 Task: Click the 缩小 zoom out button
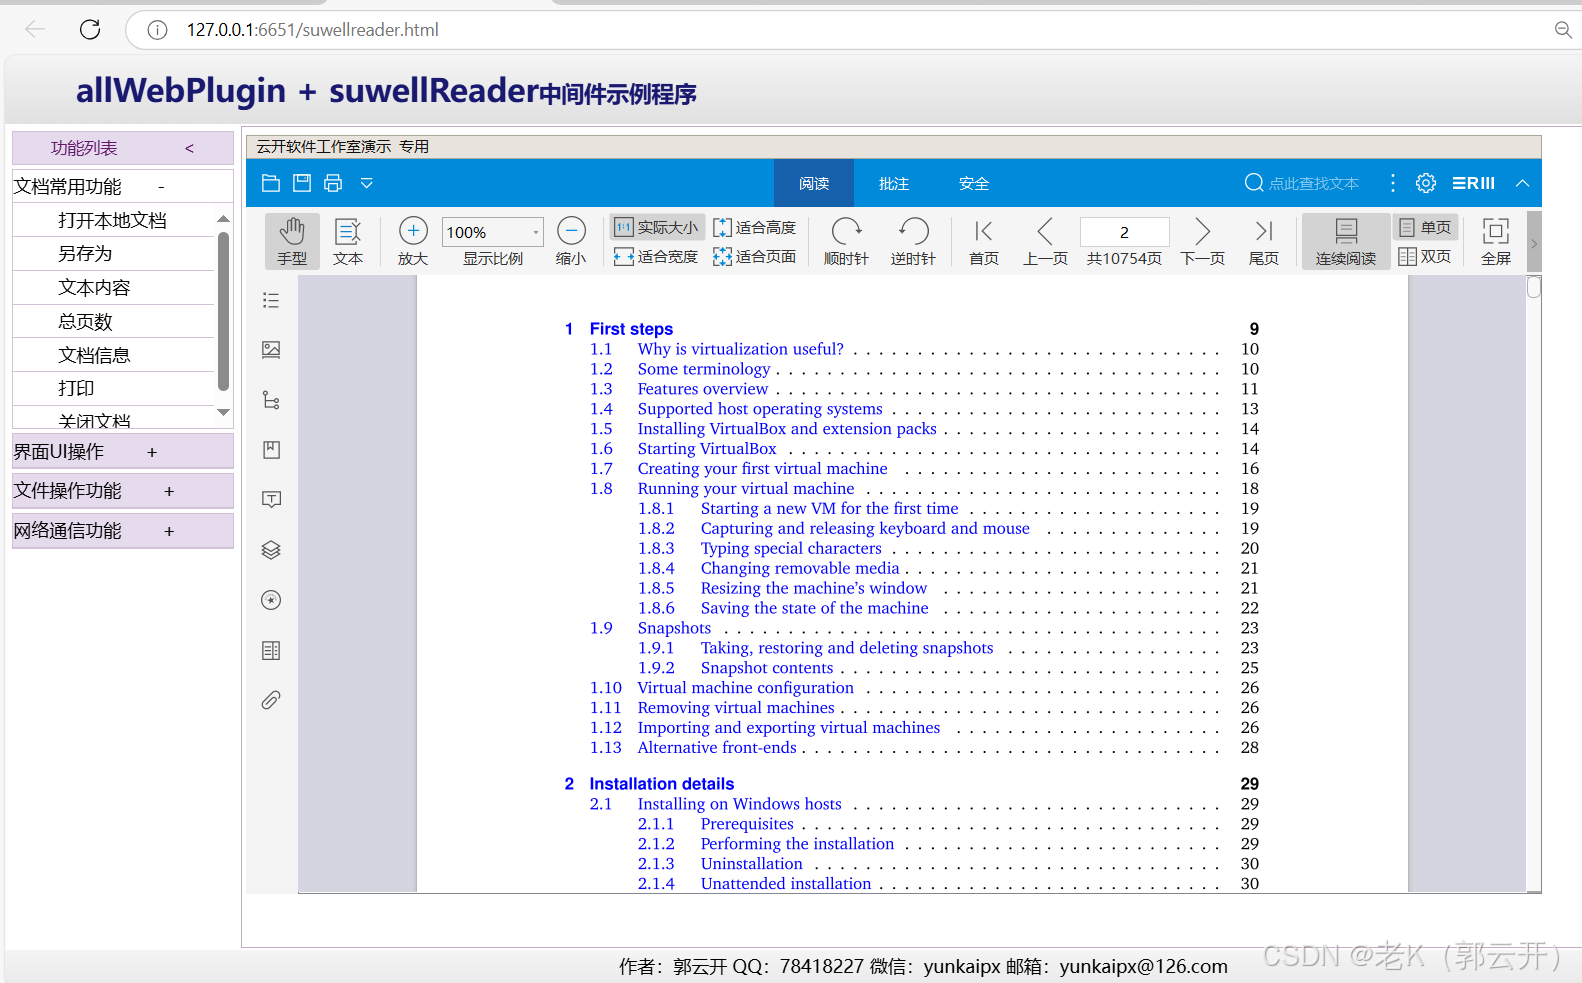[x=571, y=241]
